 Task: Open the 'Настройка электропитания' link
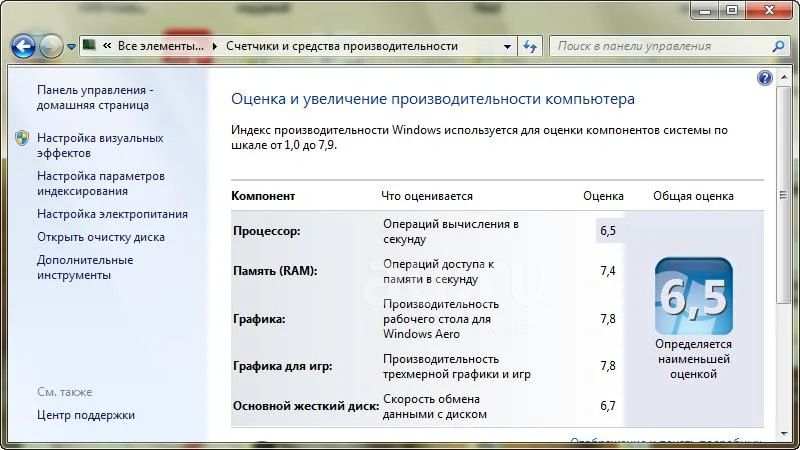tap(112, 214)
